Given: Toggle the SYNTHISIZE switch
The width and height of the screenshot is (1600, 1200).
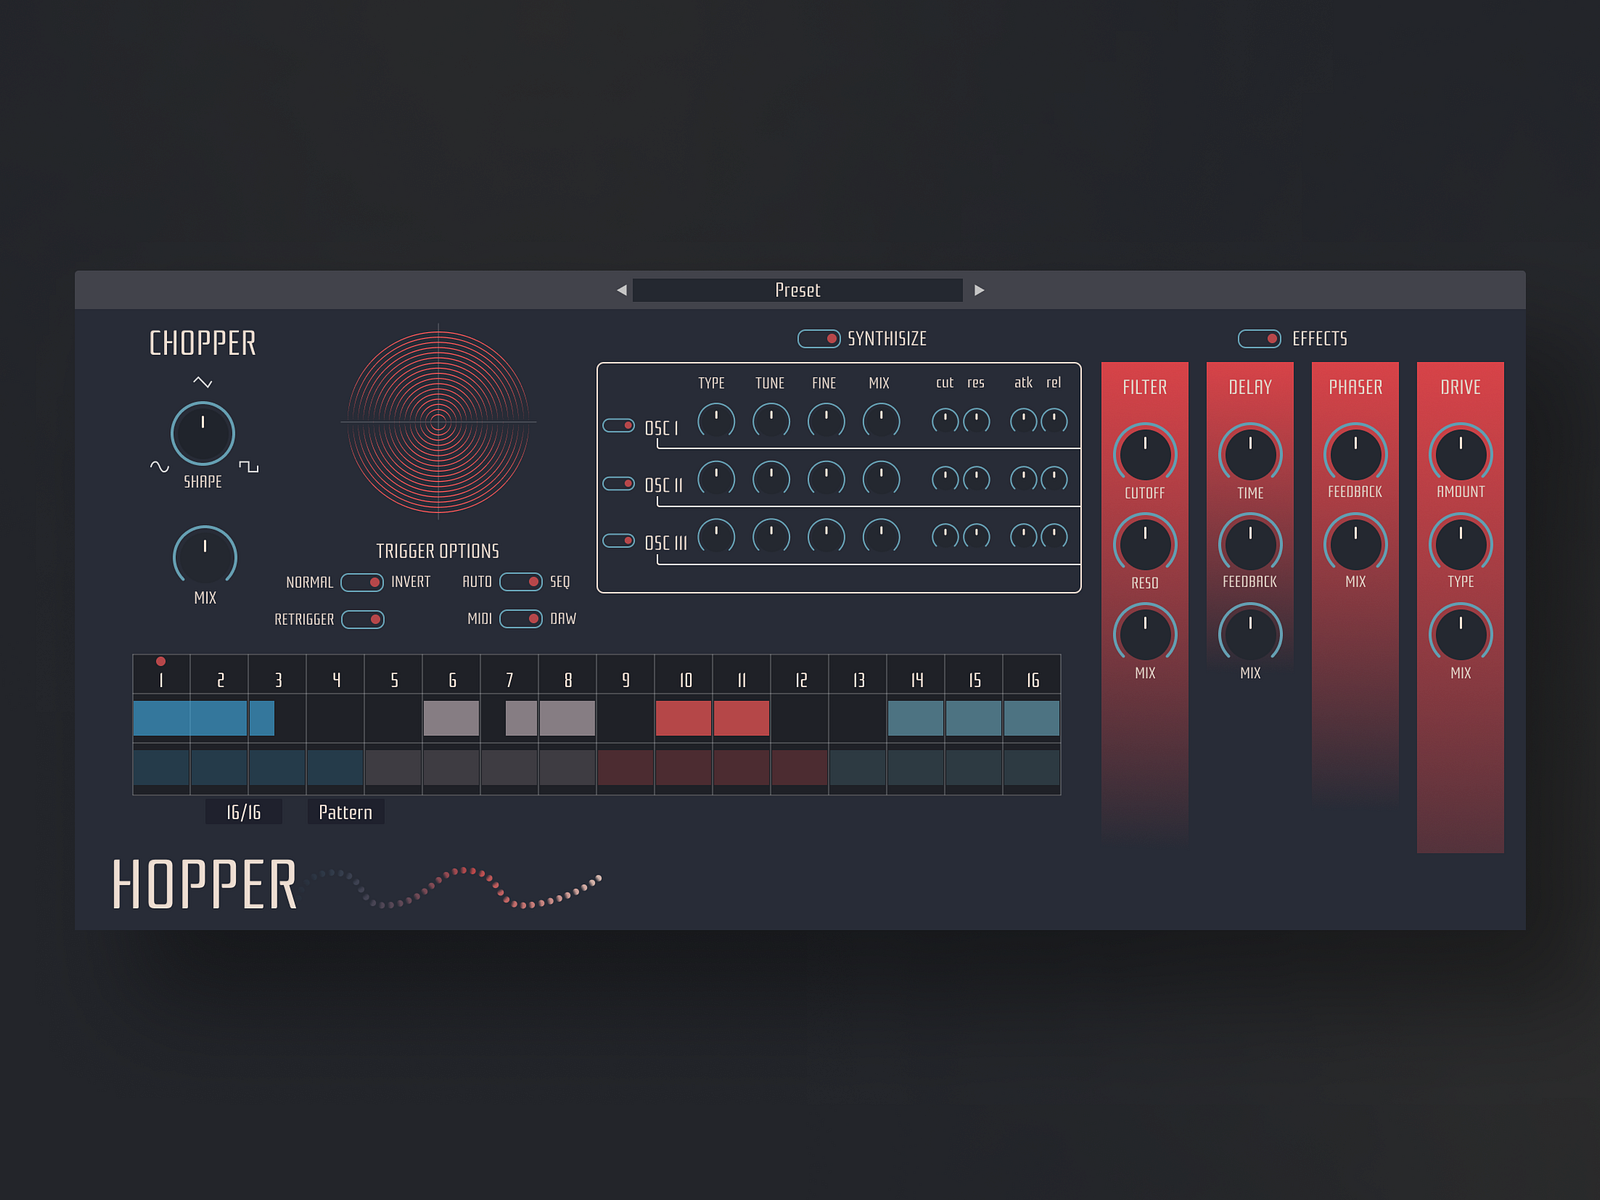Looking at the screenshot, I should [x=818, y=339].
